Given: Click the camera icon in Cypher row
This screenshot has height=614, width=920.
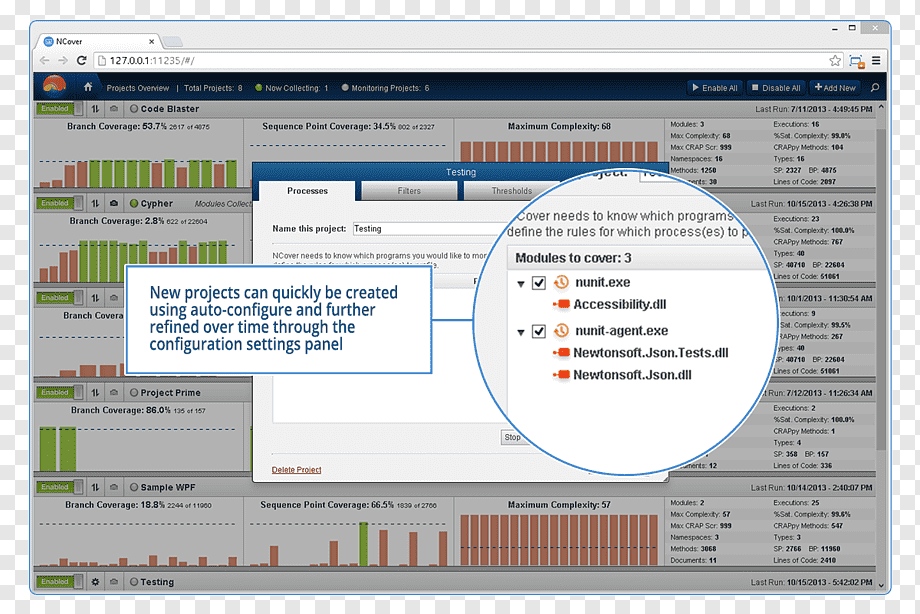Looking at the screenshot, I should tap(114, 203).
